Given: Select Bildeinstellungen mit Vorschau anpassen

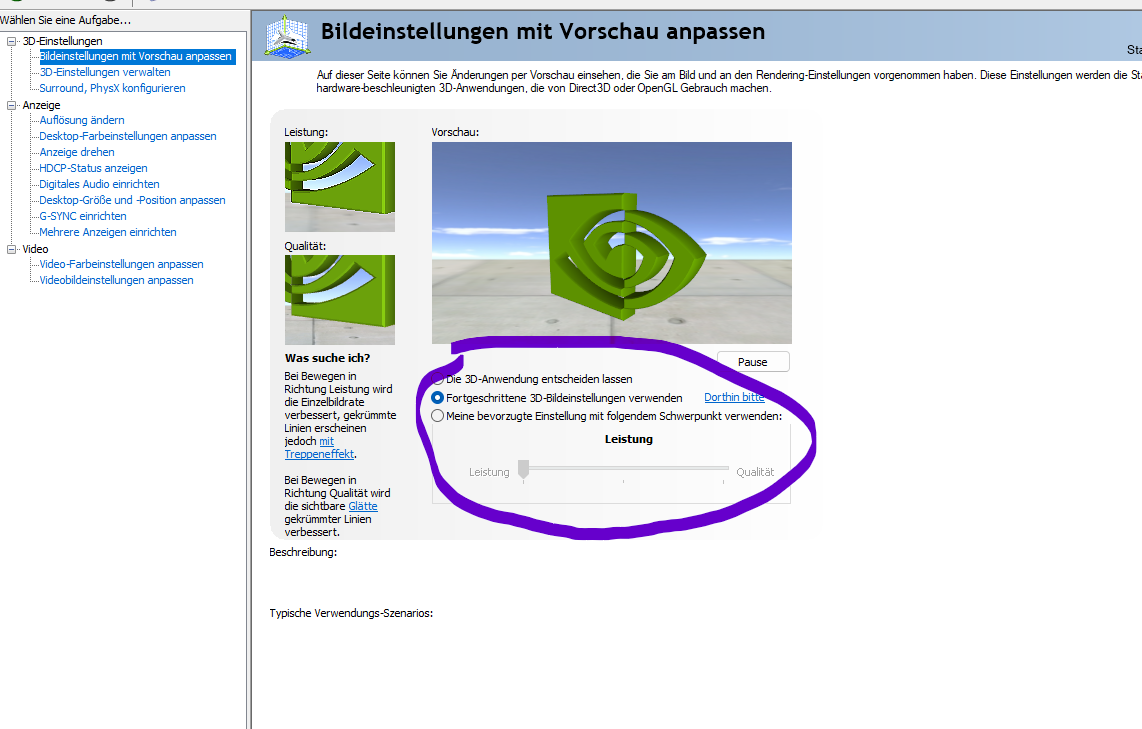Looking at the screenshot, I should pos(136,56).
